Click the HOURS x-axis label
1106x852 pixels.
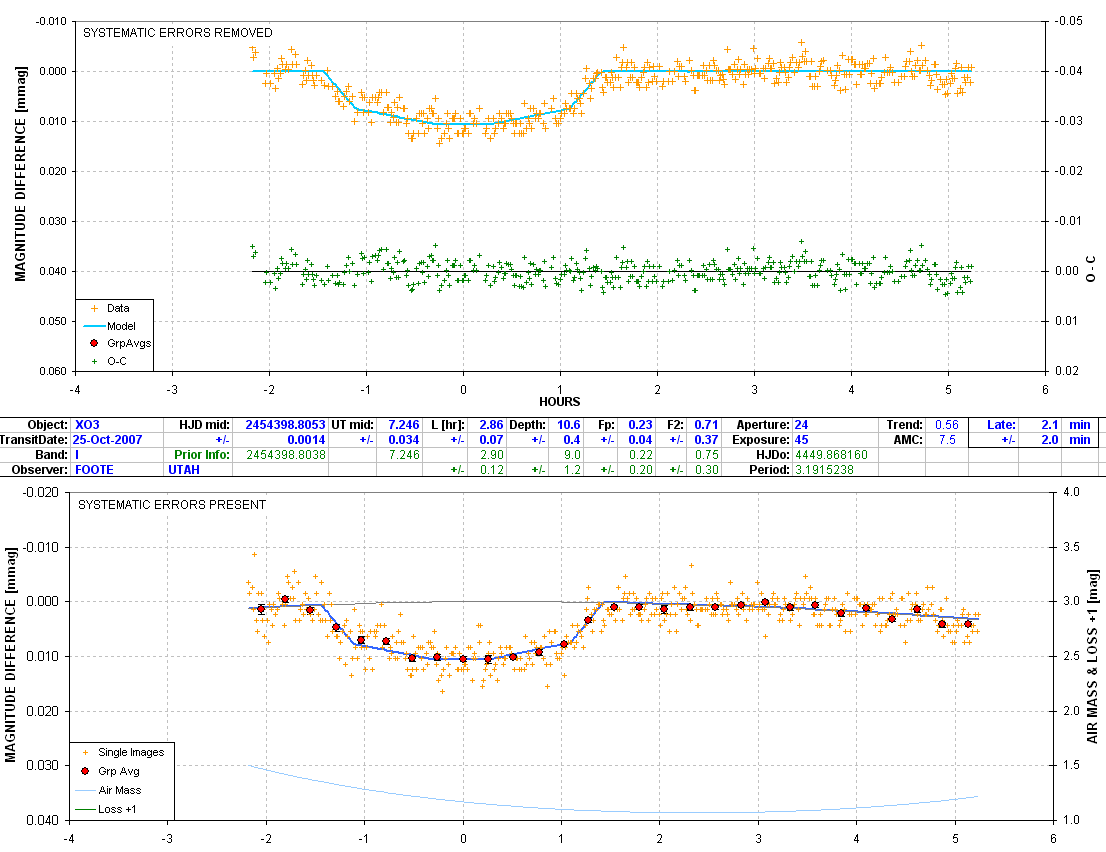click(x=560, y=403)
